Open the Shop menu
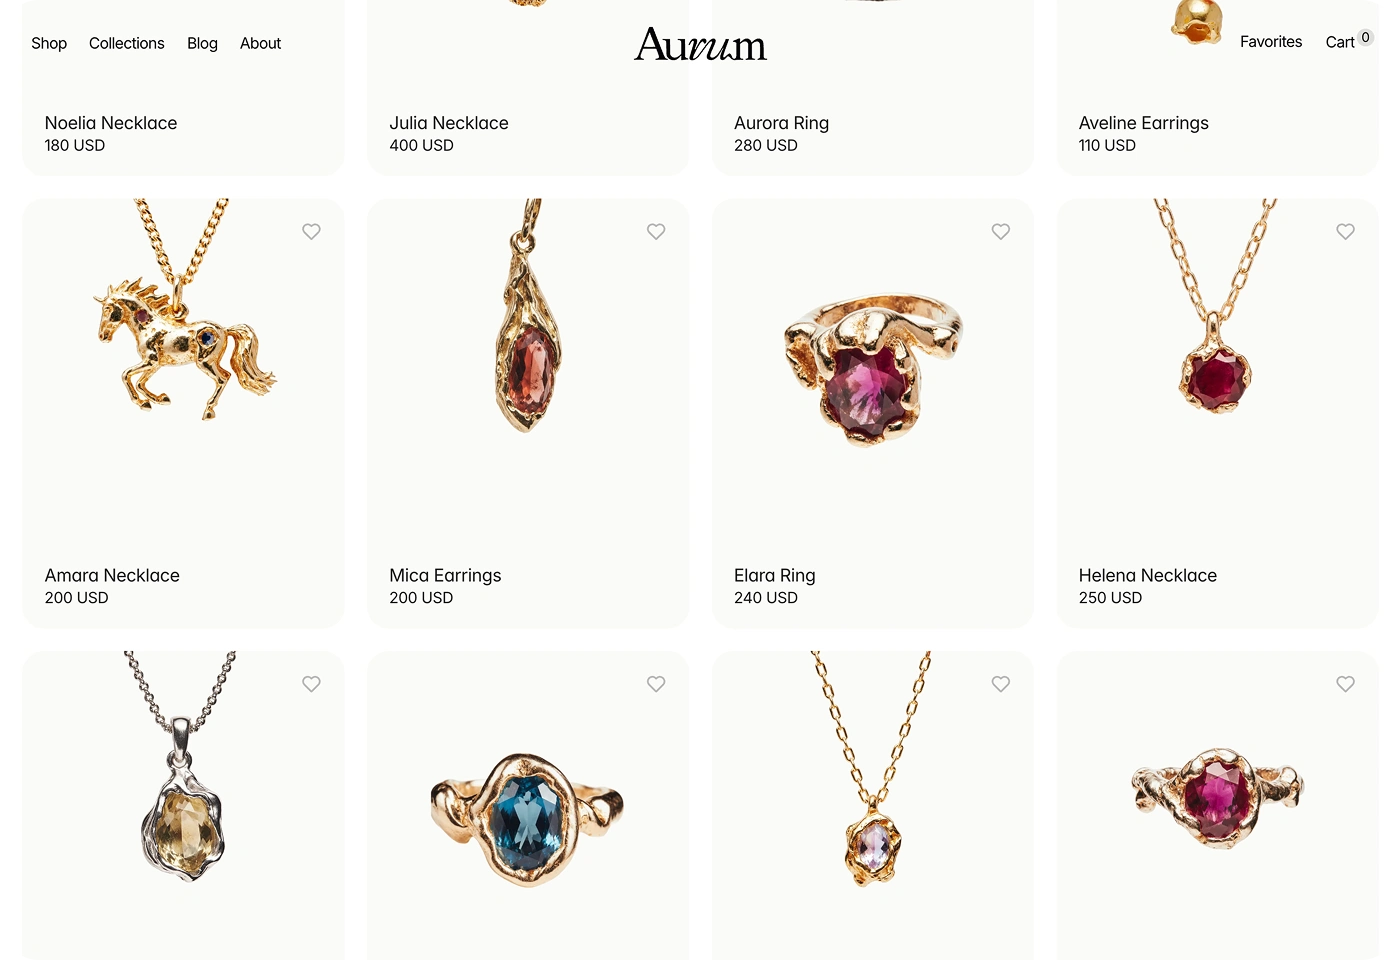The height and width of the screenshot is (960, 1400). (x=49, y=43)
